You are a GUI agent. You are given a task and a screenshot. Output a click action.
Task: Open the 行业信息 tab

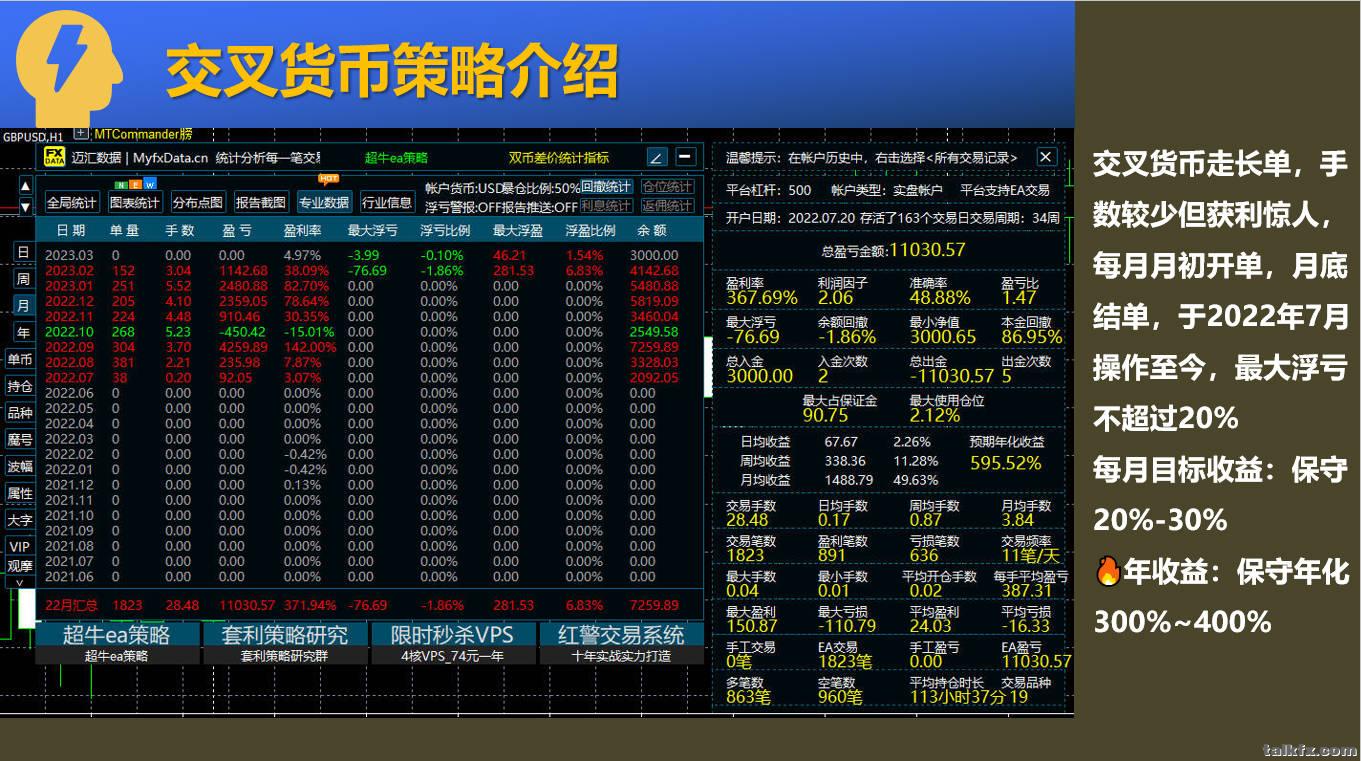coord(387,202)
